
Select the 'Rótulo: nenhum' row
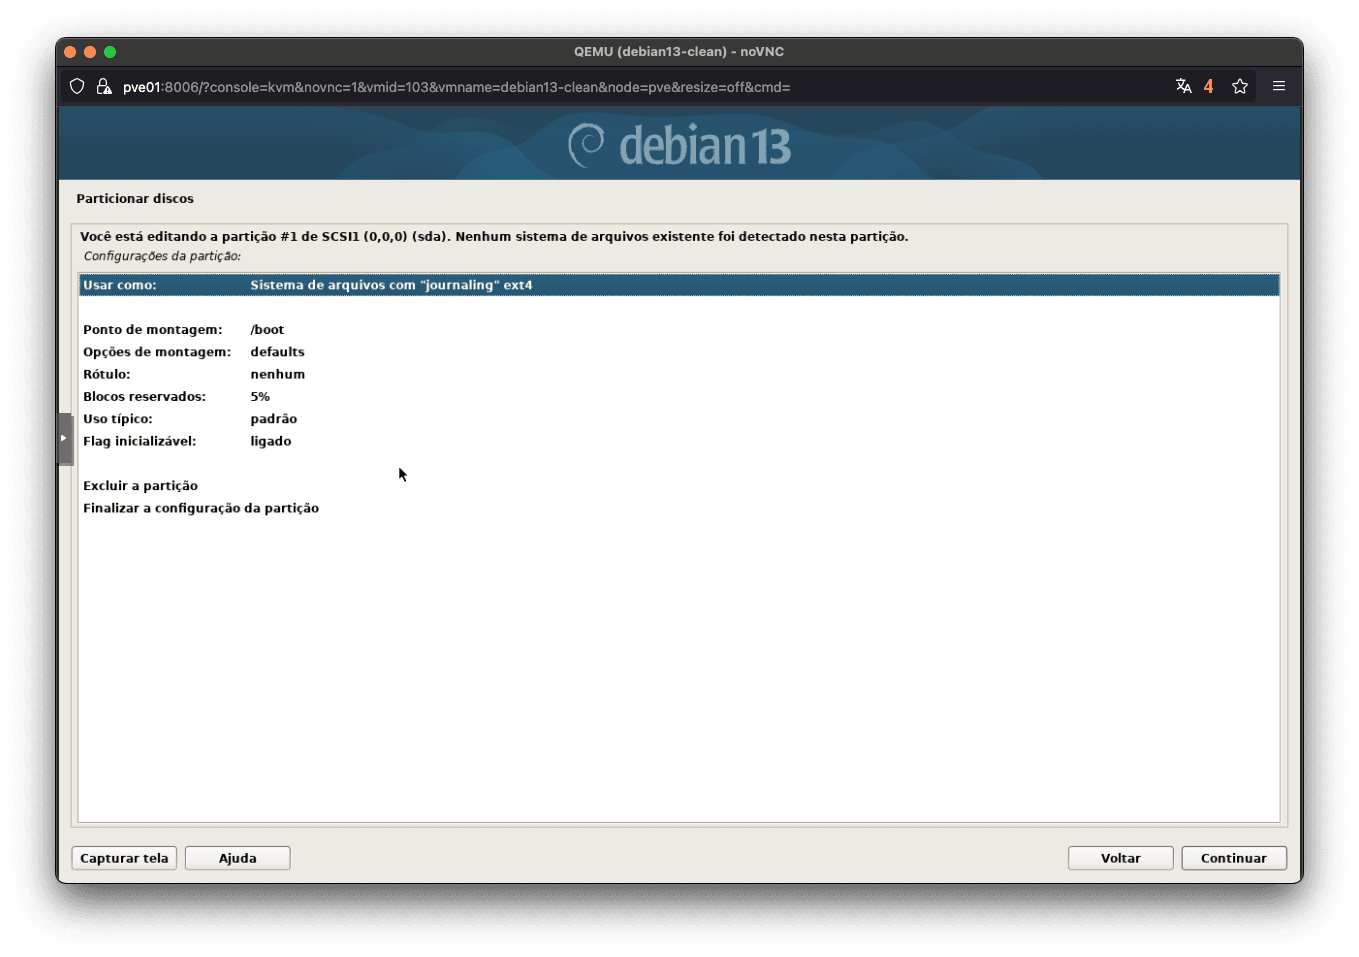(x=679, y=374)
